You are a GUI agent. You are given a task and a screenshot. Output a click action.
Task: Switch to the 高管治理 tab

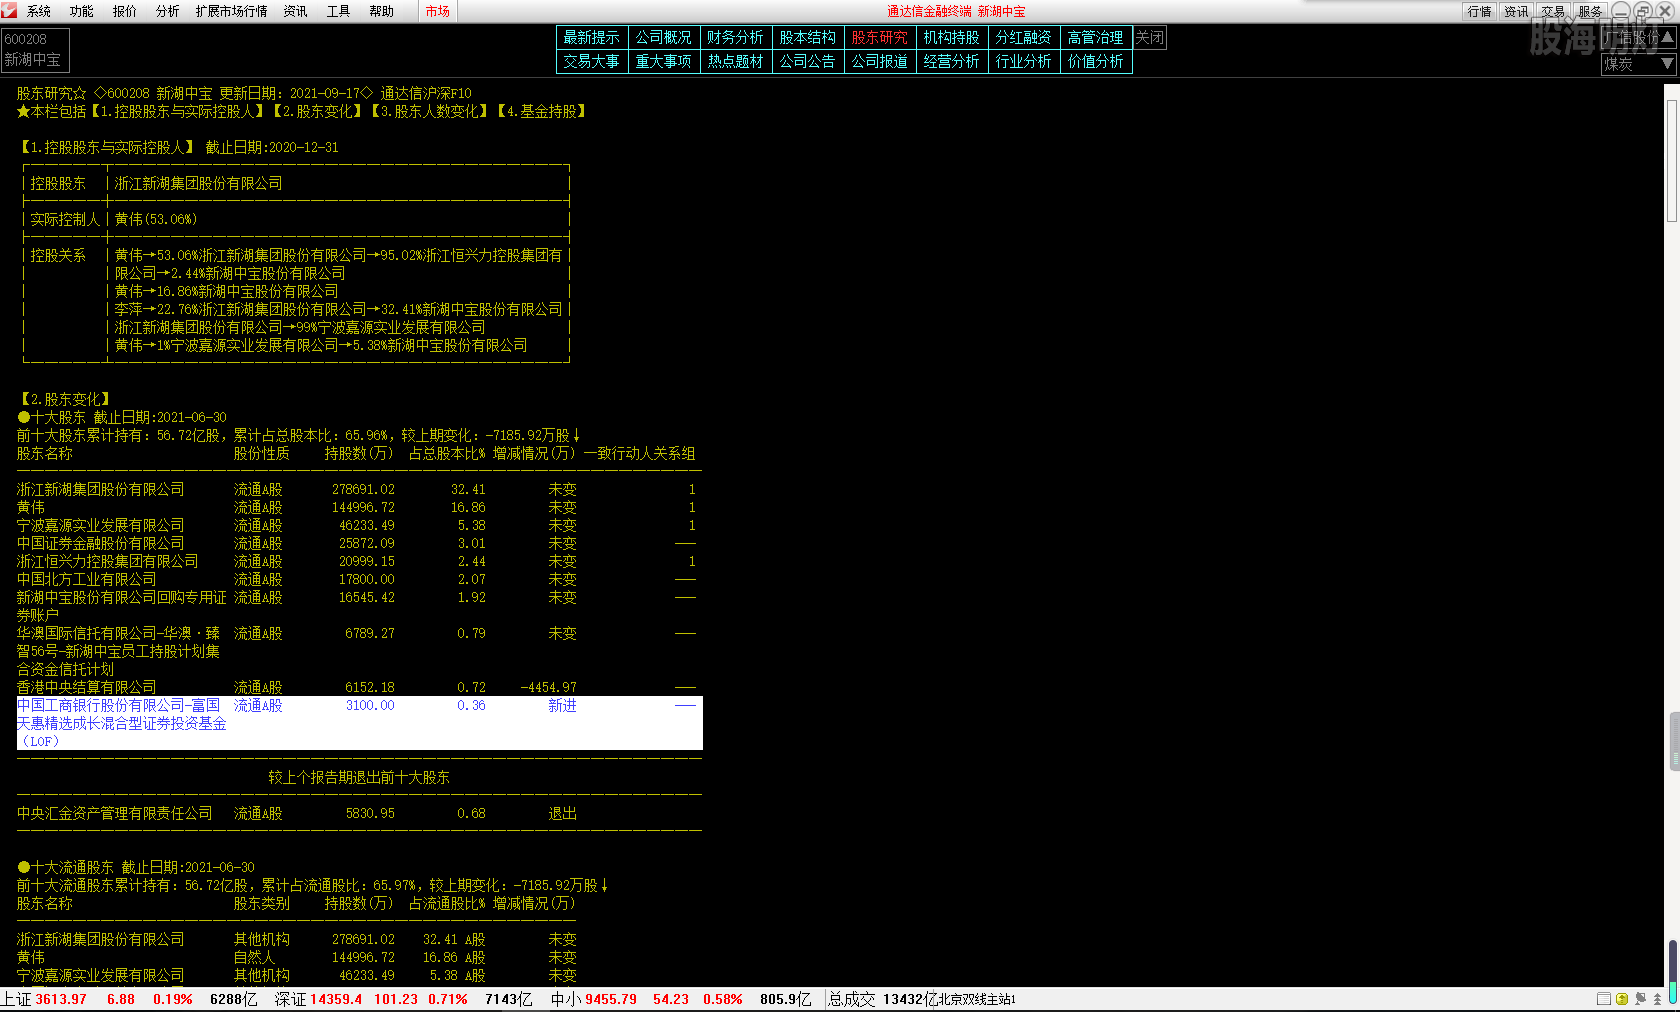coord(1096,37)
